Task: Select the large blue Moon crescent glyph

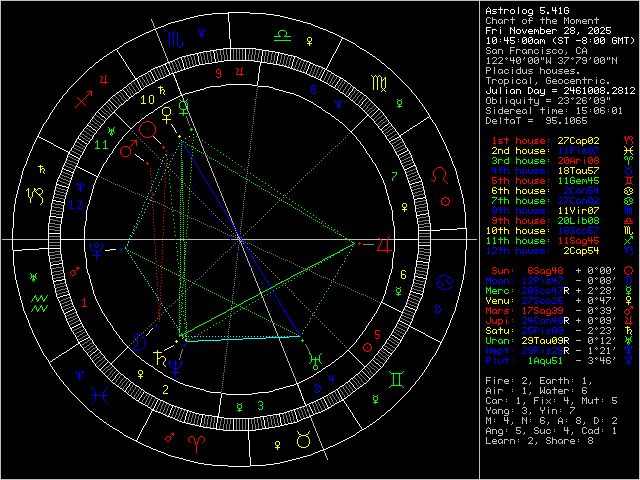Action: click(x=139, y=342)
